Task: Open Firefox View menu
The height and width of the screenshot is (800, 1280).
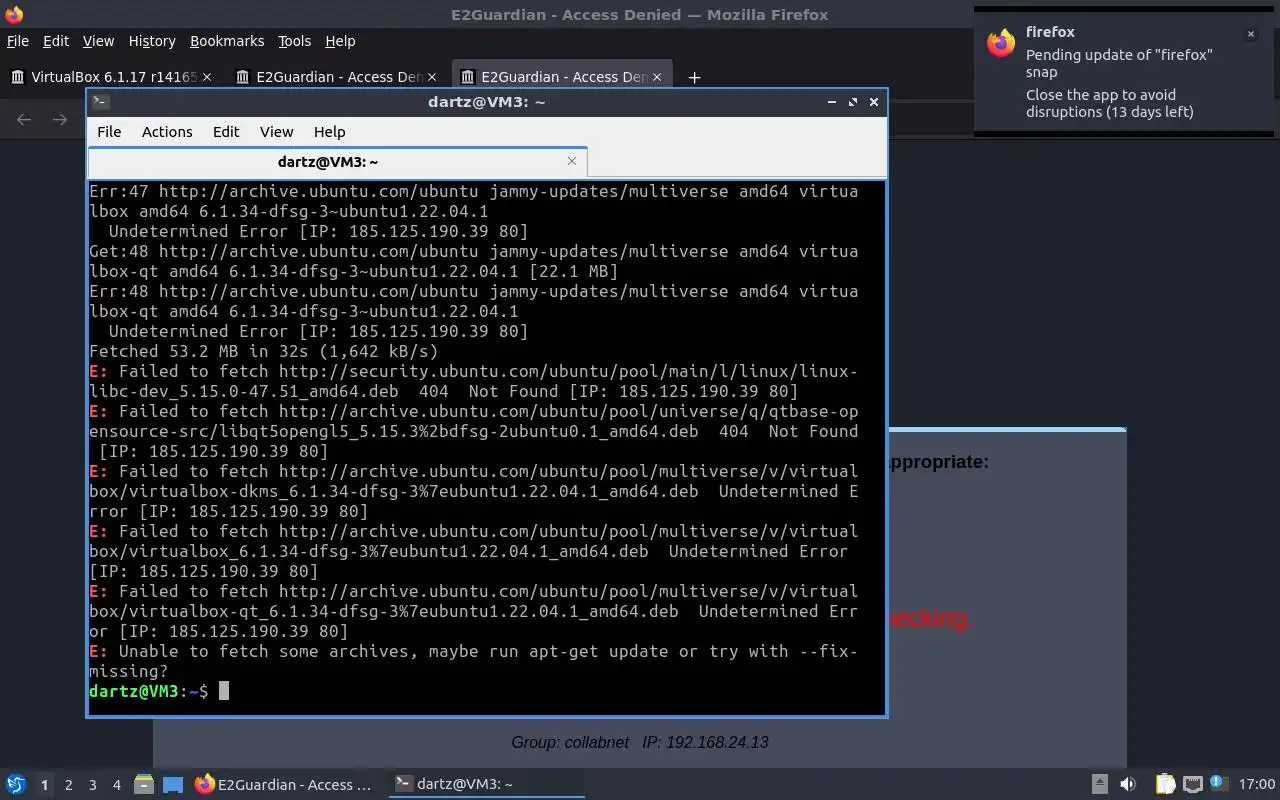Action: (98, 41)
